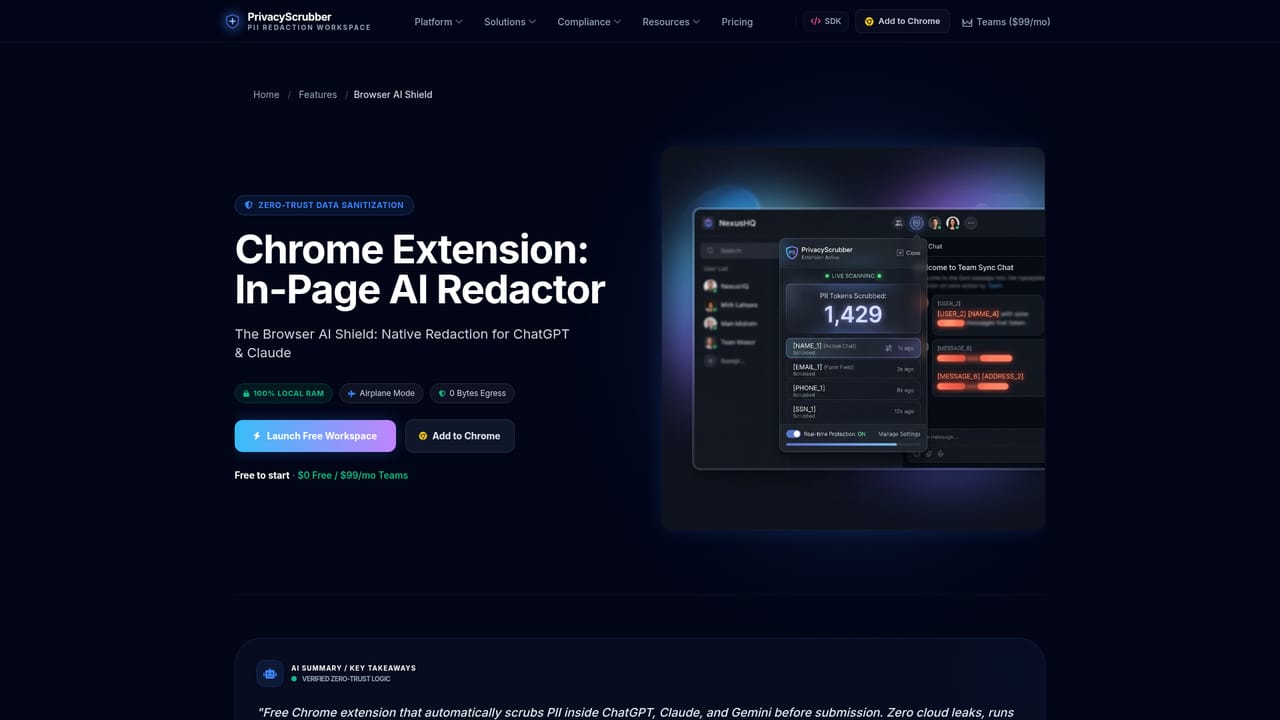The width and height of the screenshot is (1280, 720).
Task: Click the shield extension icon in NexusHQ mockup toolbar
Action: pyautogui.click(x=916, y=223)
